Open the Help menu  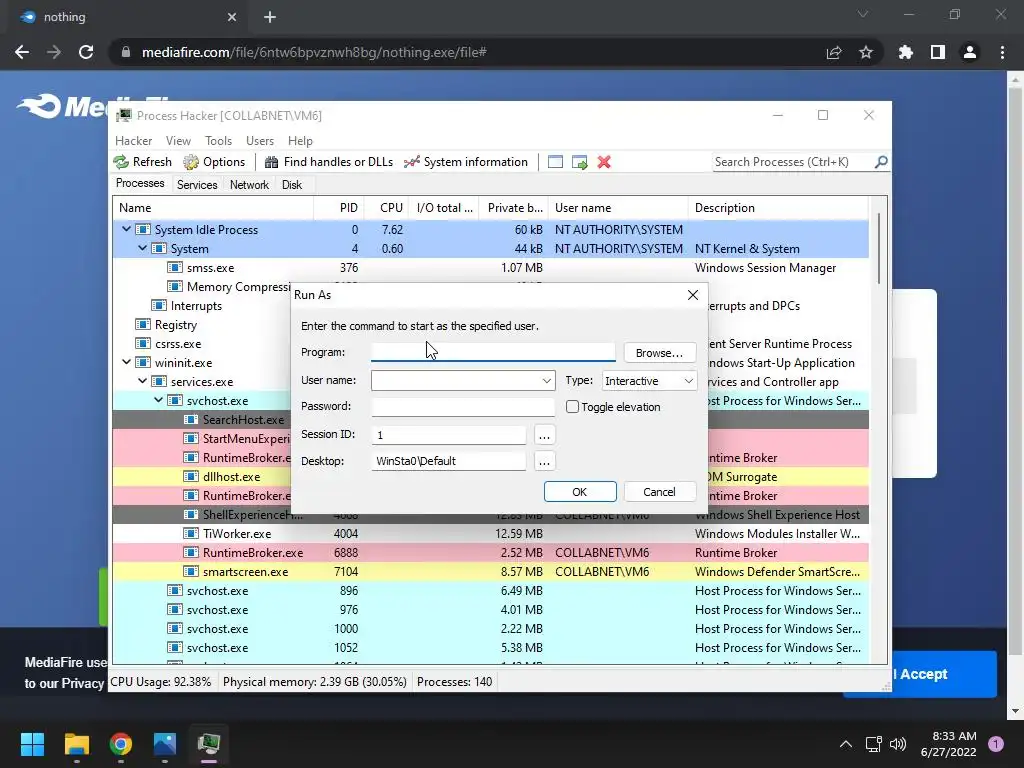tap(300, 140)
